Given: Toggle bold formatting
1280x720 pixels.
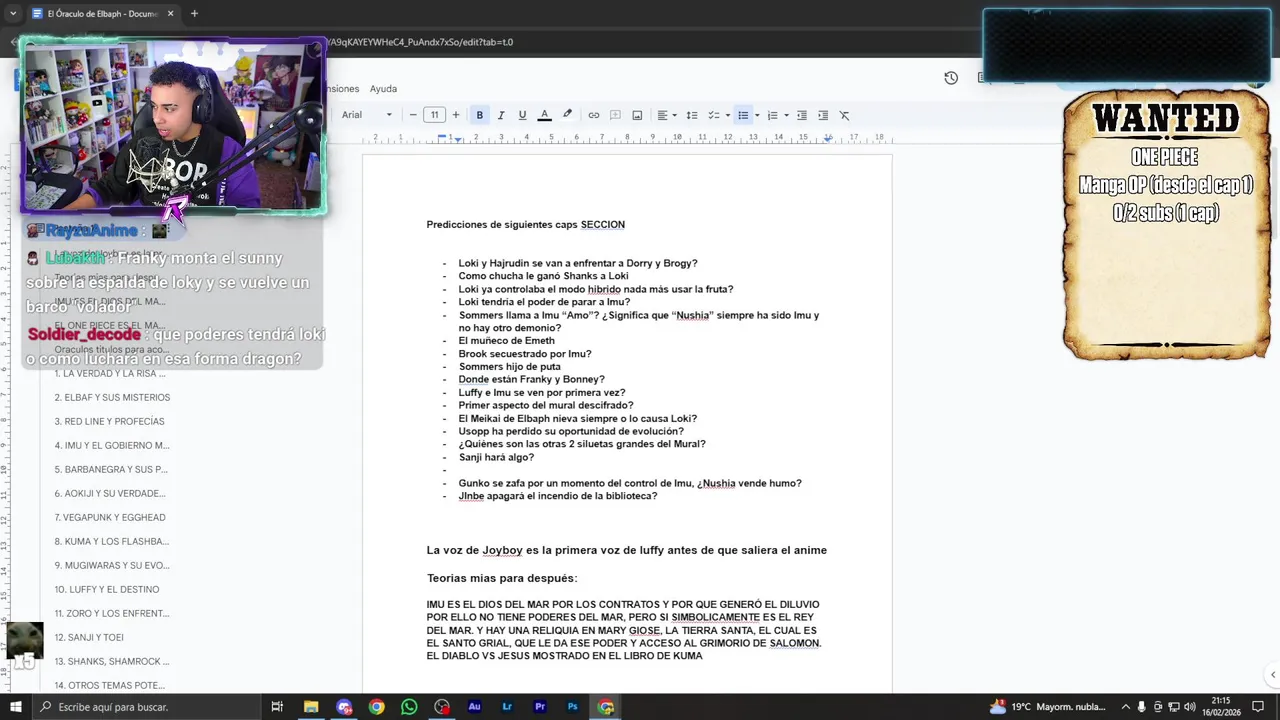Looking at the screenshot, I should (479, 115).
